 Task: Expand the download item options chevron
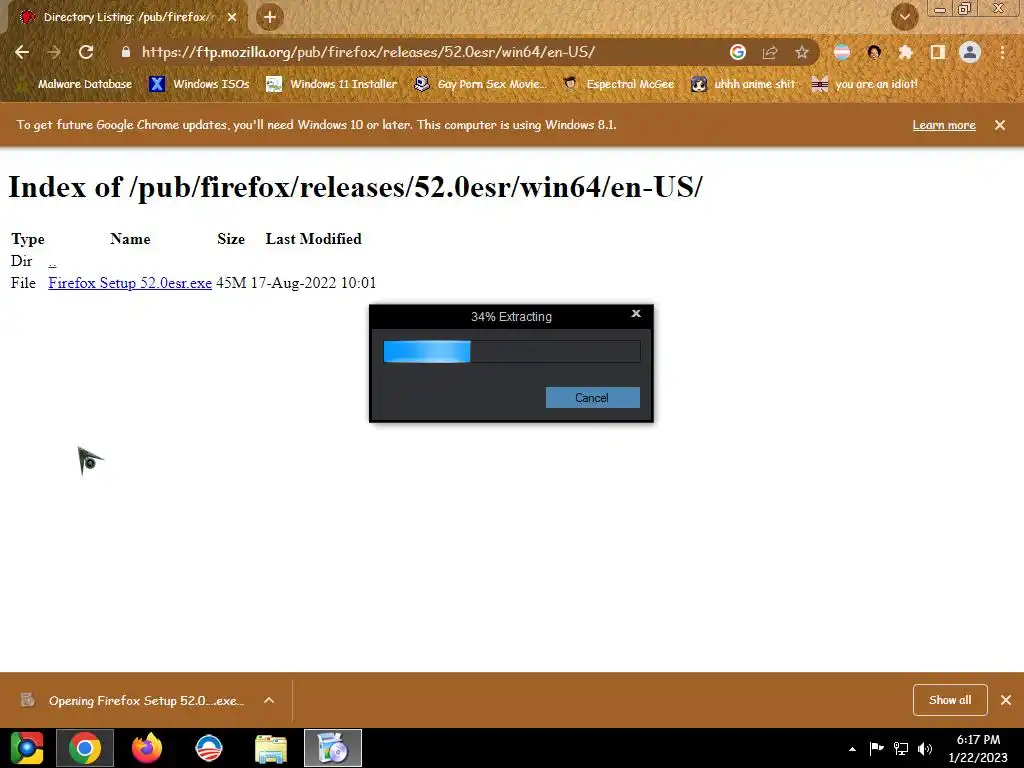(269, 700)
